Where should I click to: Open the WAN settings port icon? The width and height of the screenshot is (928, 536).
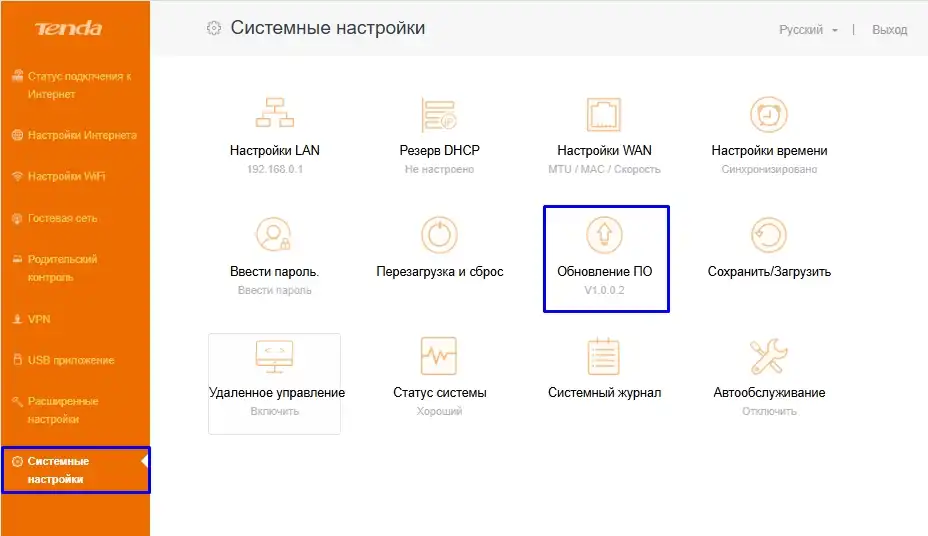pos(604,114)
